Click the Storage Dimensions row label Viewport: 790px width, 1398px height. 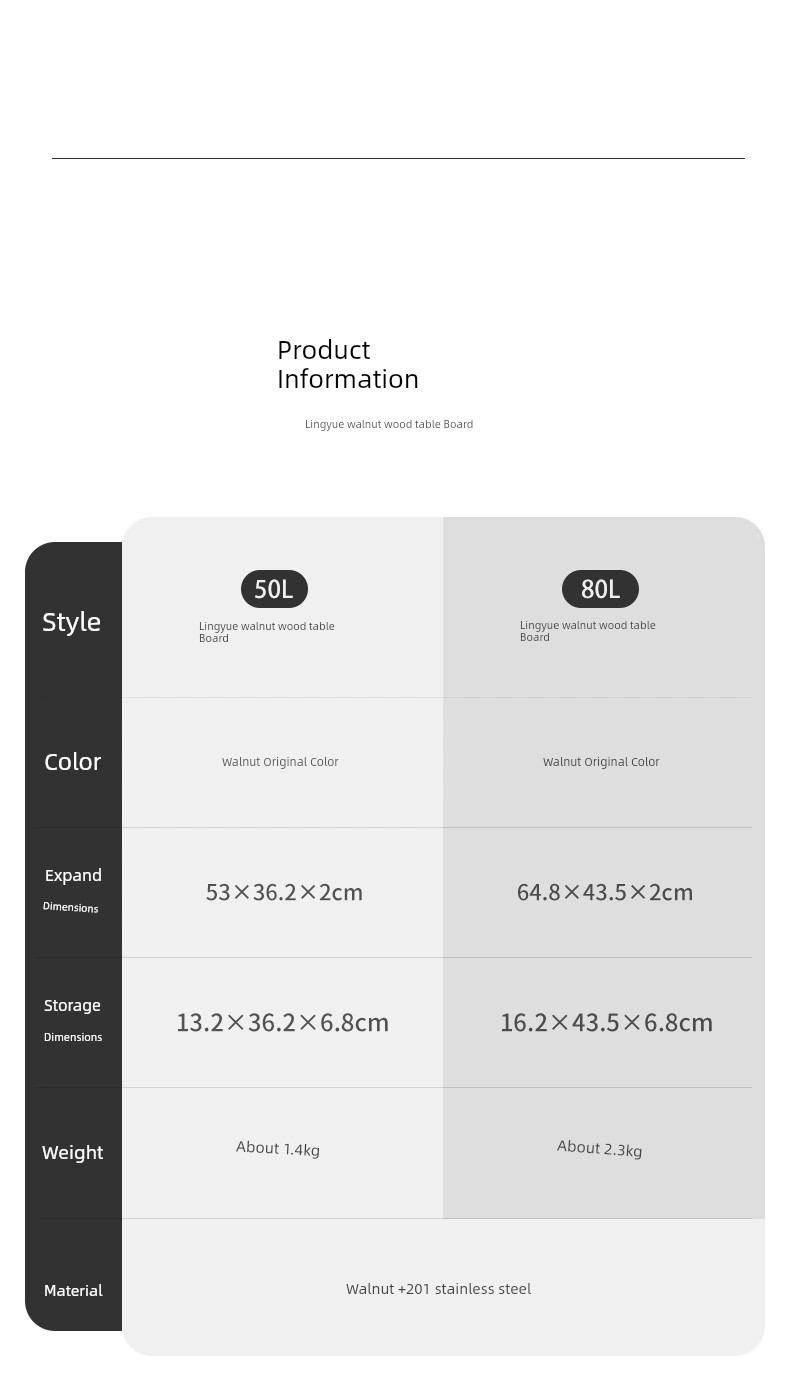point(72,1019)
